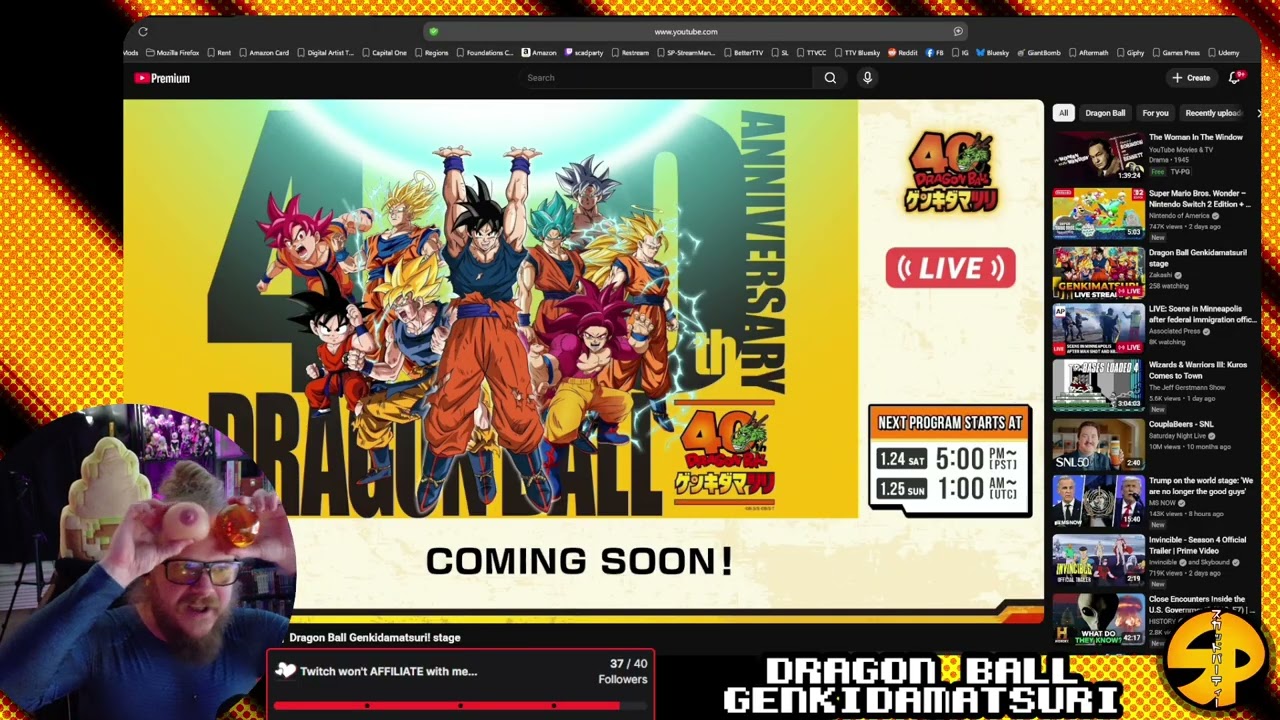Open LIVE Scene in Minneapolis thumbnail

[x=1098, y=329]
